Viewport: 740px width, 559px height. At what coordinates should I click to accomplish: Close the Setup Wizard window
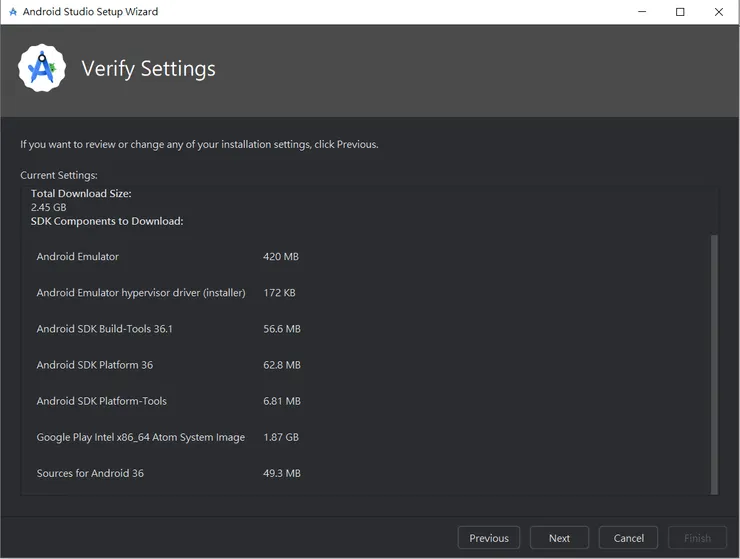pyautogui.click(x=719, y=12)
